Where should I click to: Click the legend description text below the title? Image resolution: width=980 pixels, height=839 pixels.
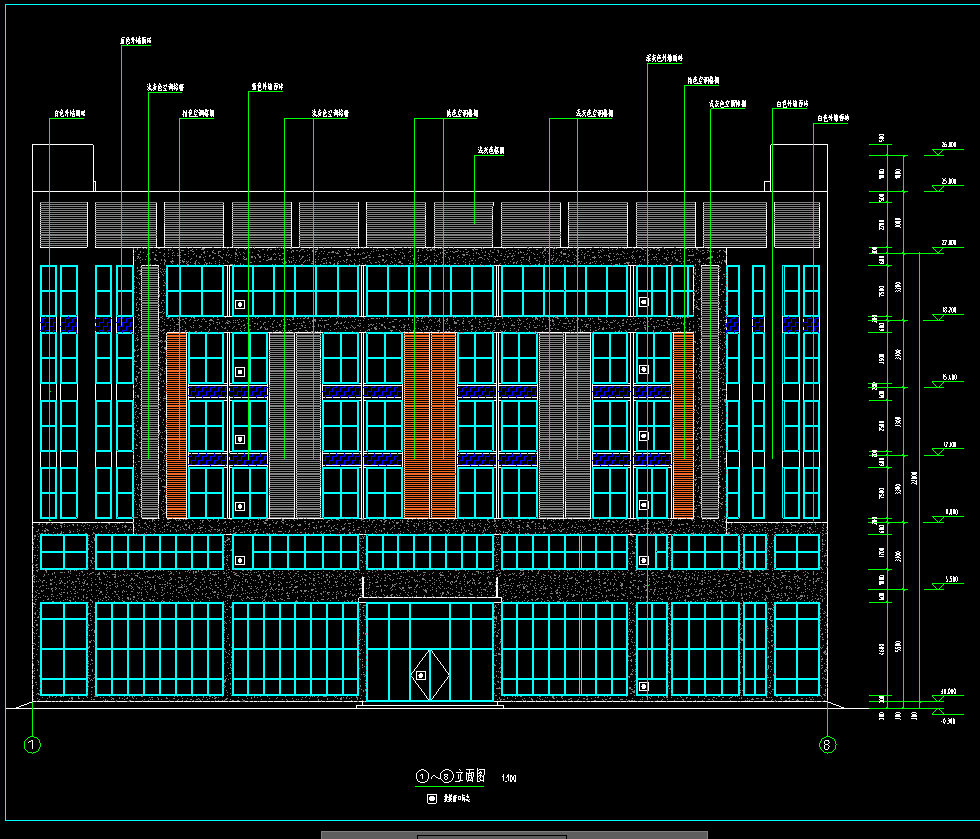pyautogui.click(x=457, y=799)
